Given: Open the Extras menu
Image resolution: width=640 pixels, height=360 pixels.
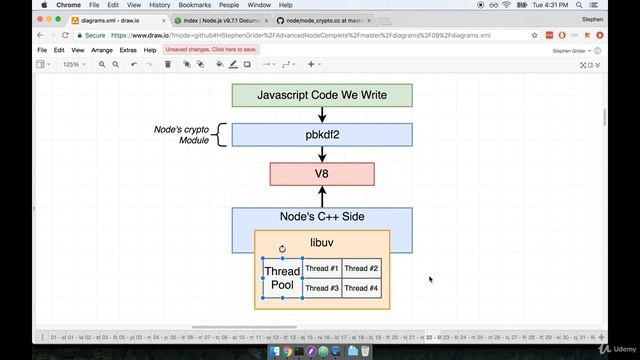Looking at the screenshot, I should coord(128,50).
